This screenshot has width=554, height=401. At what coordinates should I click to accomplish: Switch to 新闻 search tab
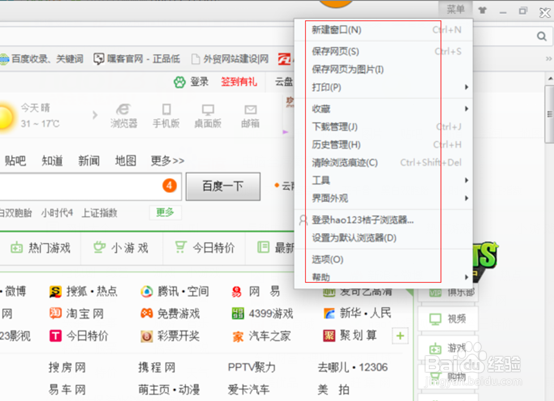[89, 161]
